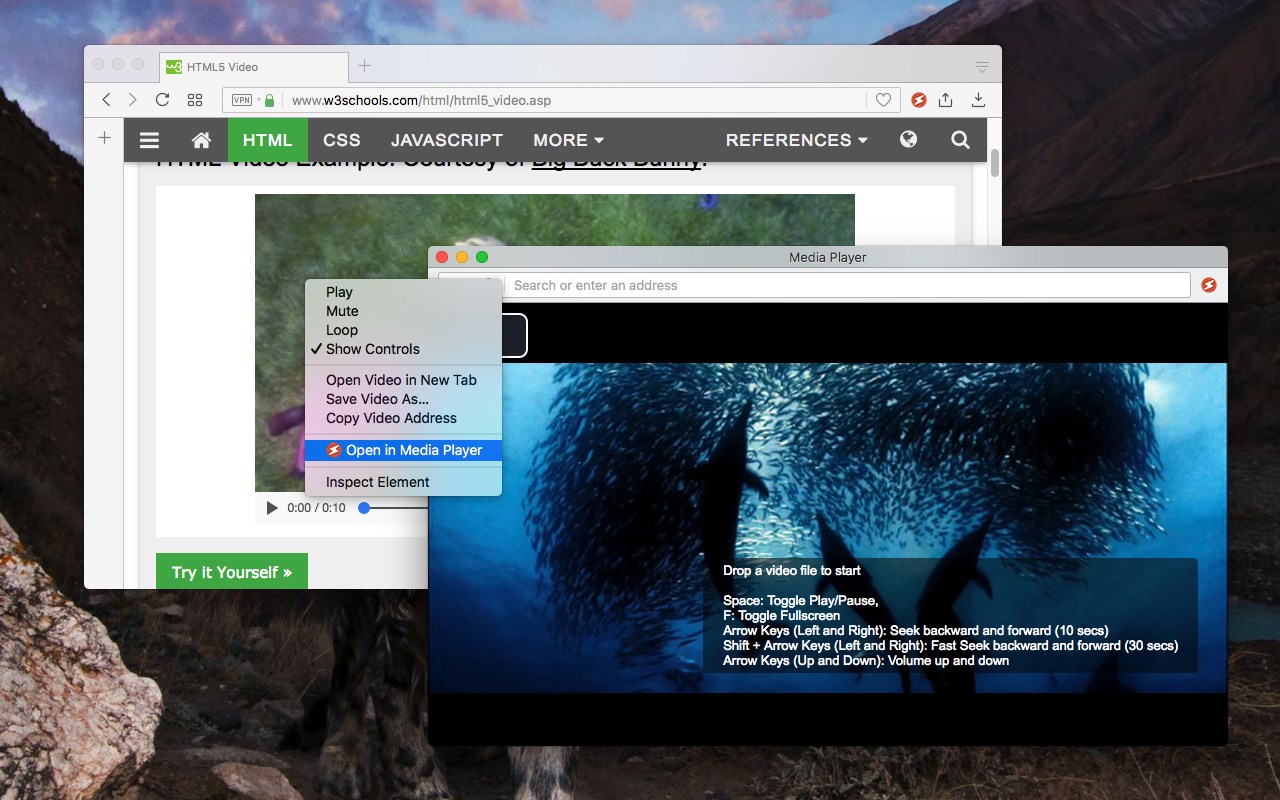Choose Save Video As…
The height and width of the screenshot is (800, 1280).
(x=402, y=399)
